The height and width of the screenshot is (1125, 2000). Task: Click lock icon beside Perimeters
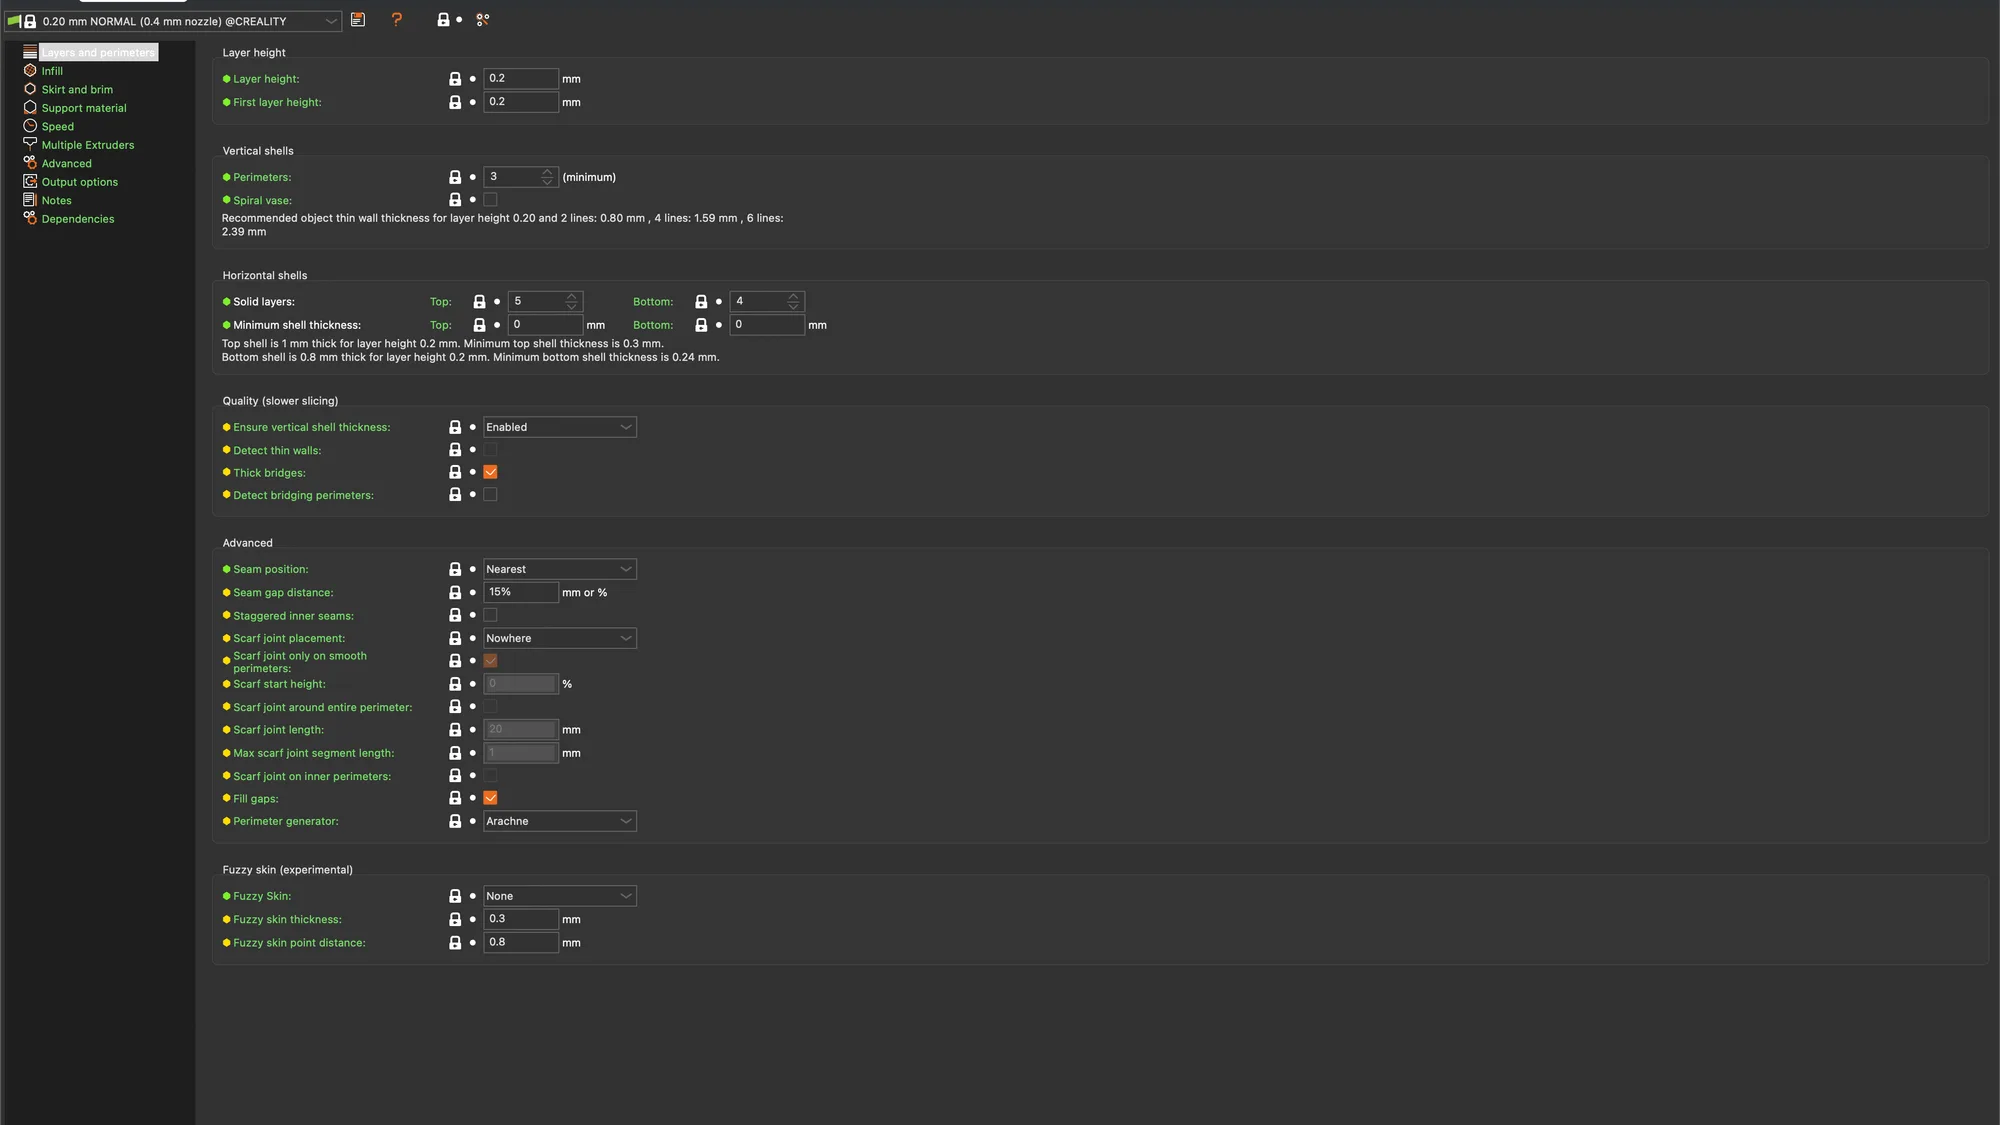[x=455, y=177]
